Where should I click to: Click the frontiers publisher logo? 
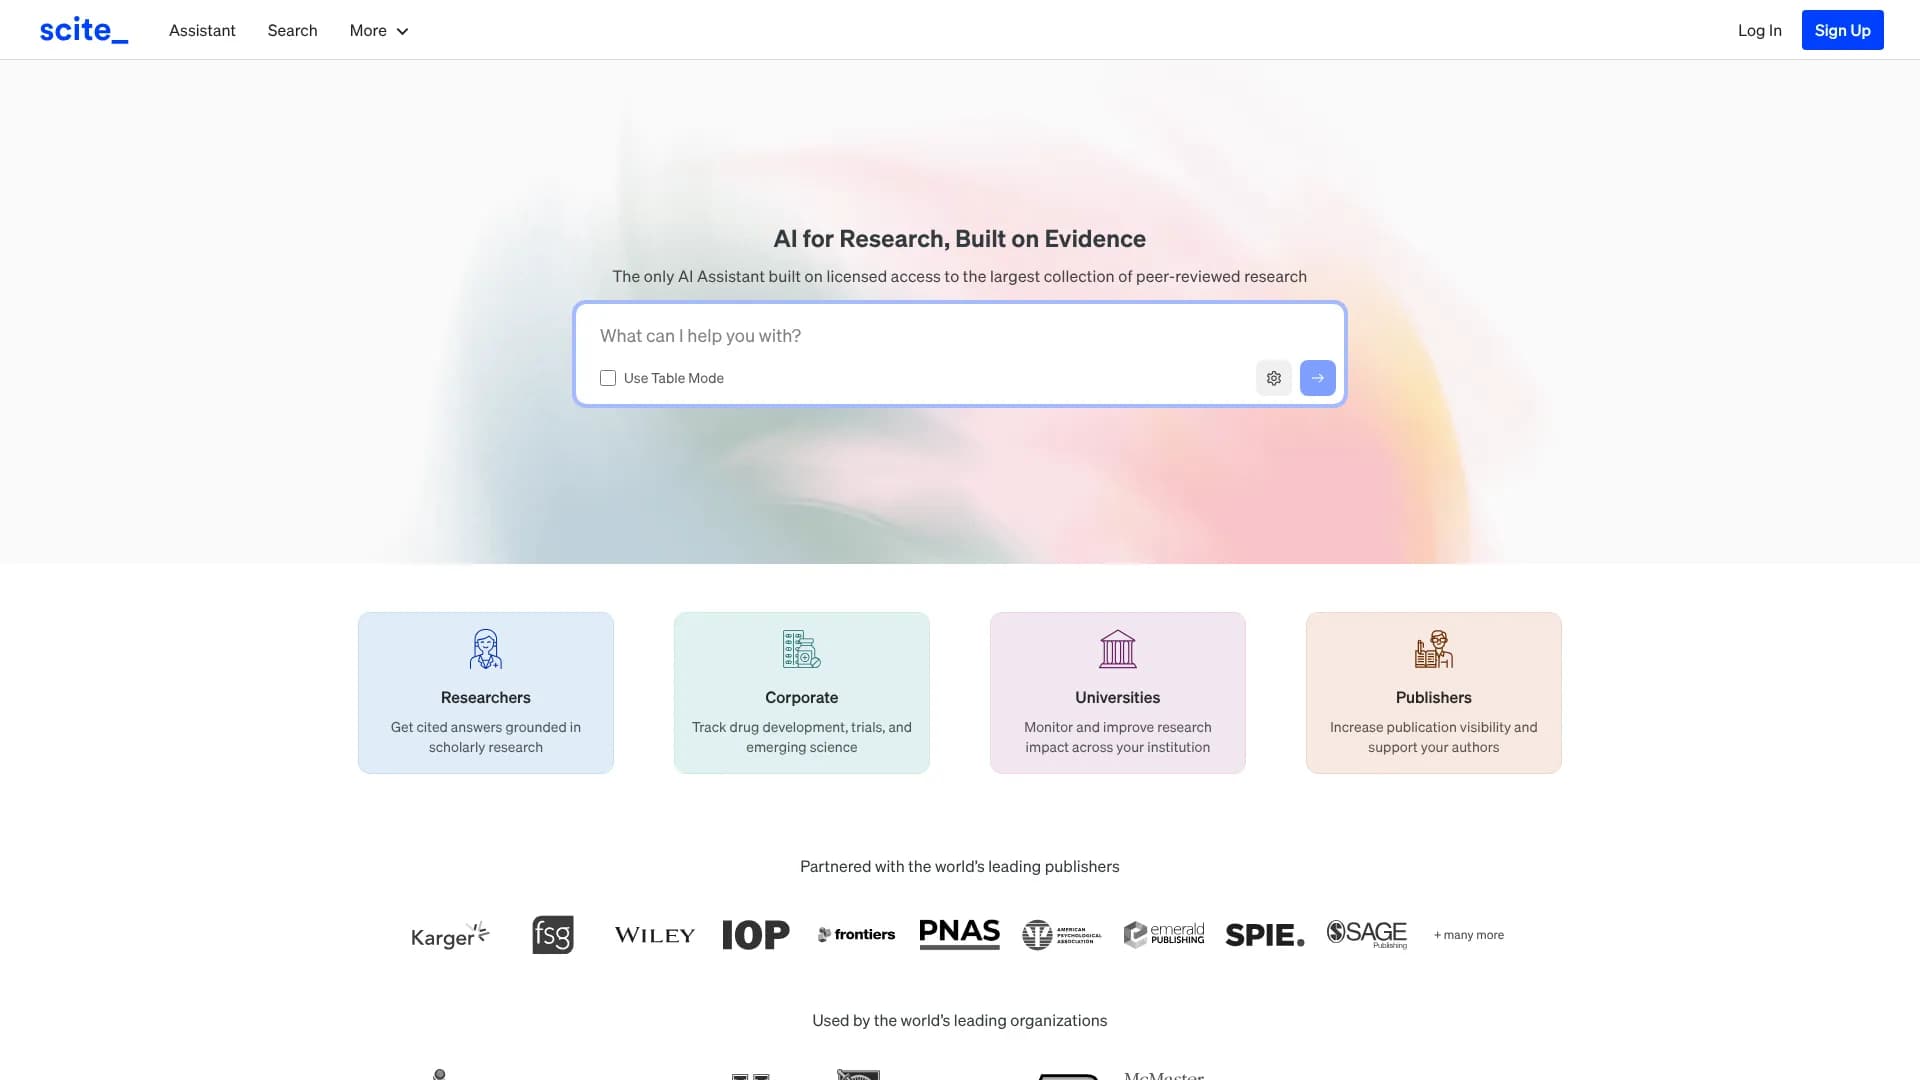(855, 934)
